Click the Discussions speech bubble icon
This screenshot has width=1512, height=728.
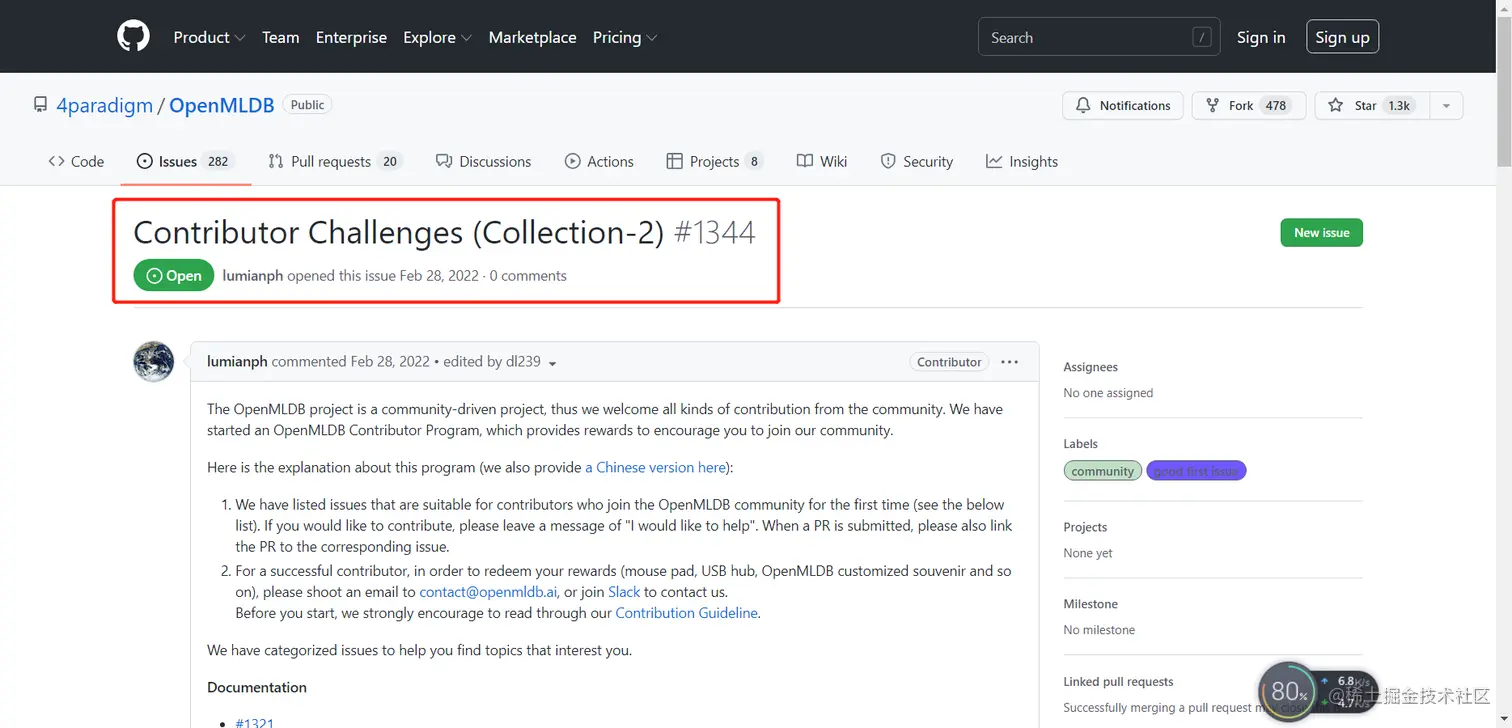444,161
